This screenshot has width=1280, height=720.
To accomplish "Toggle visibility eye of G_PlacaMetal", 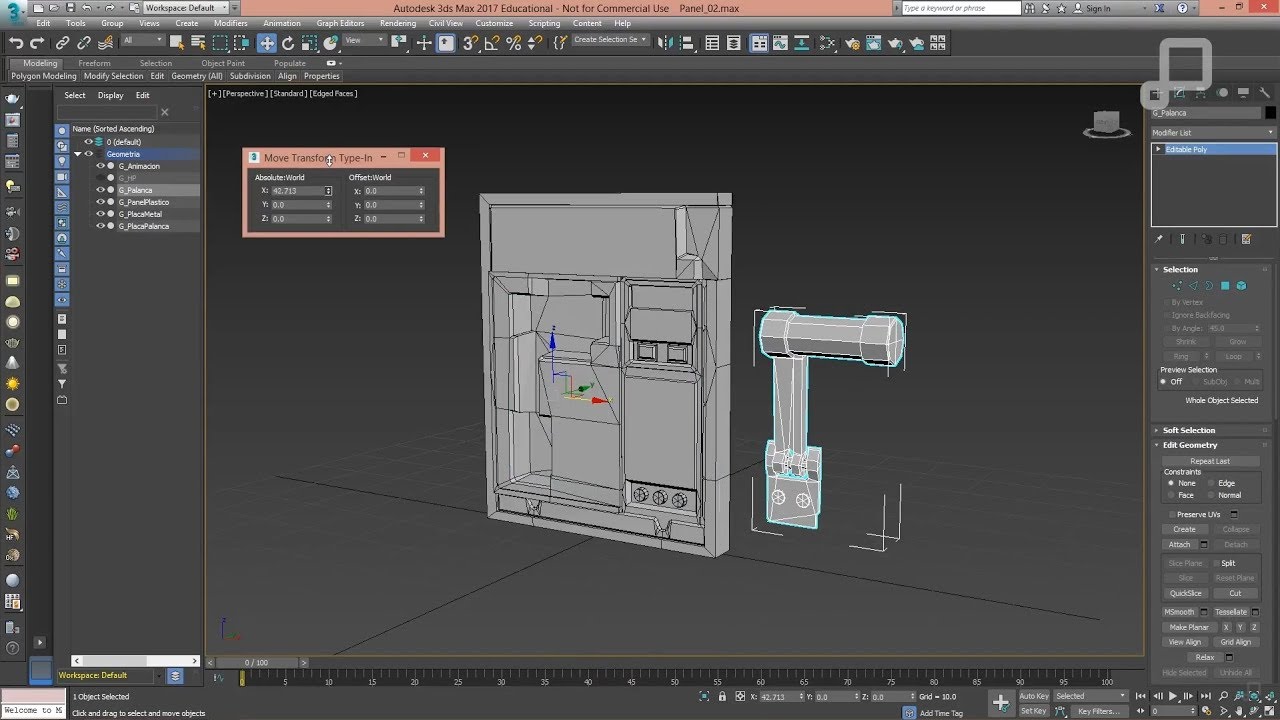I will 100,214.
